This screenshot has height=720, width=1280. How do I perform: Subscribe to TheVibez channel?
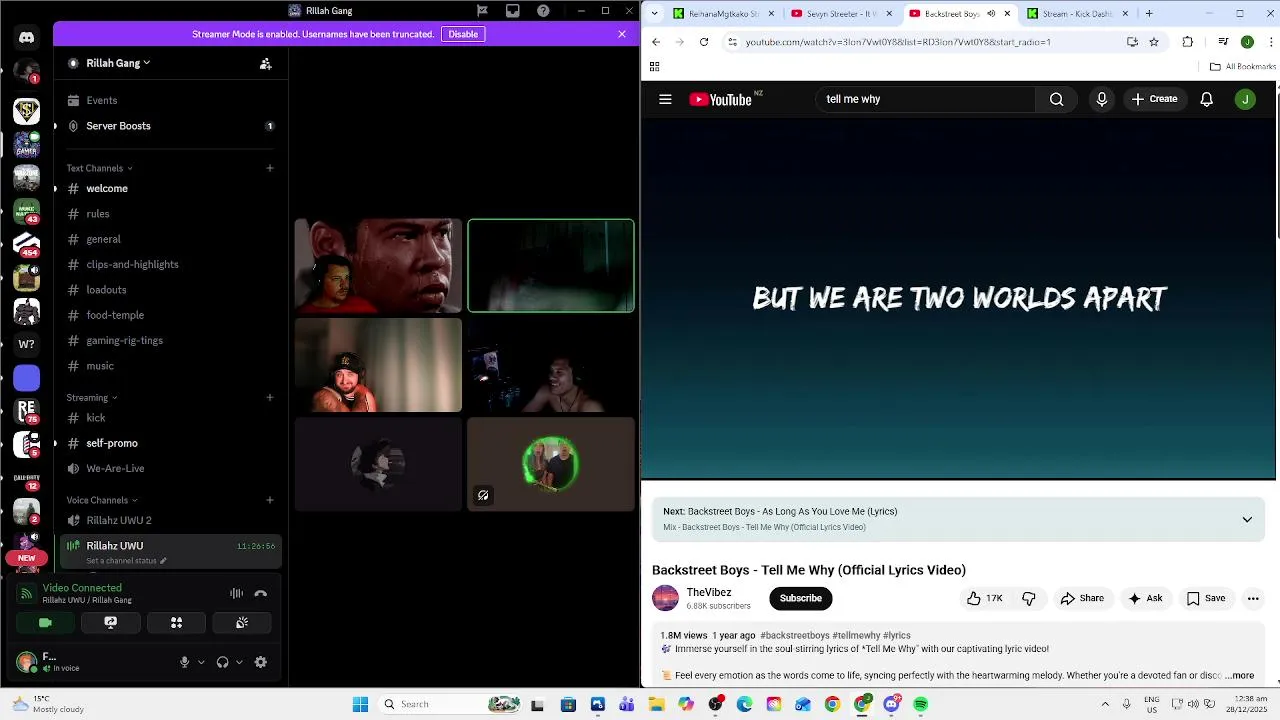coord(801,598)
